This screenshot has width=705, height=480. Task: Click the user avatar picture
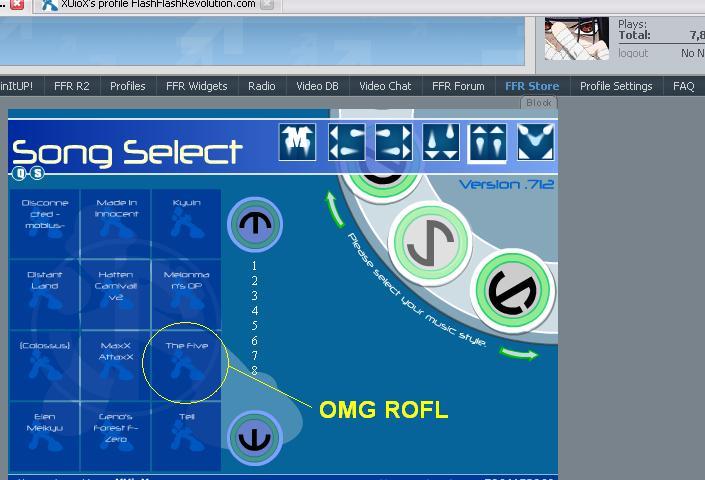tap(576, 38)
